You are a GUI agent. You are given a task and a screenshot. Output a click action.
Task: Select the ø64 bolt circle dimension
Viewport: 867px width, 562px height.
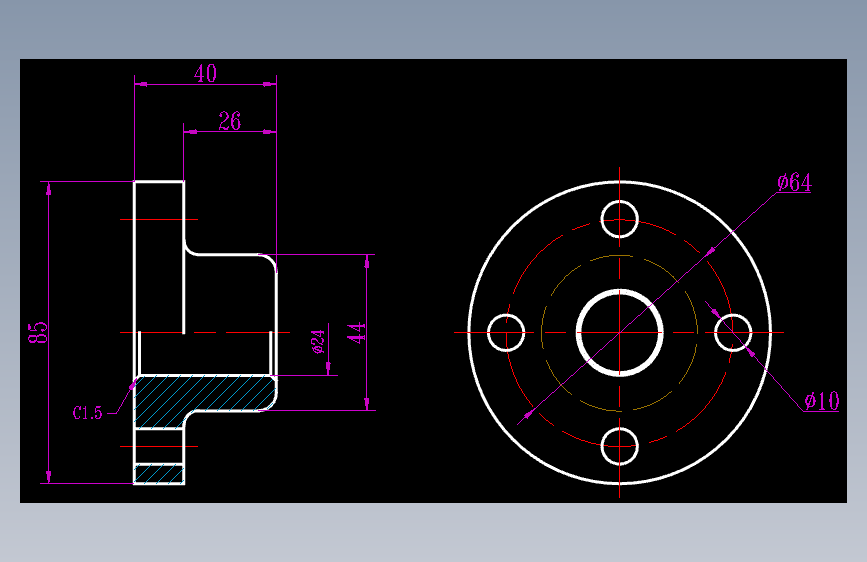coord(795,183)
